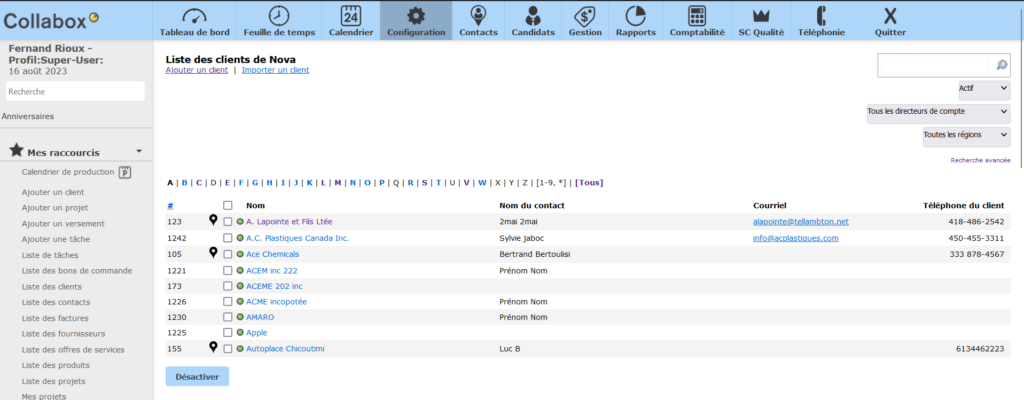This screenshot has width=1024, height=400.
Task: Click map pin for A. Lapointe et Fils
Action: (213, 221)
